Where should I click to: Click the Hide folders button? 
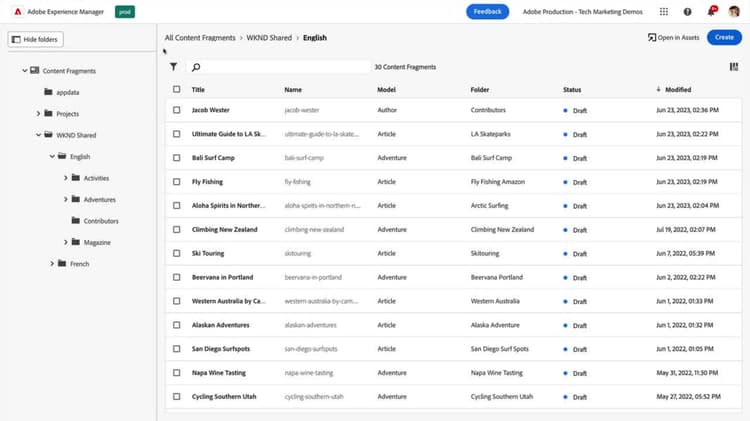point(35,39)
